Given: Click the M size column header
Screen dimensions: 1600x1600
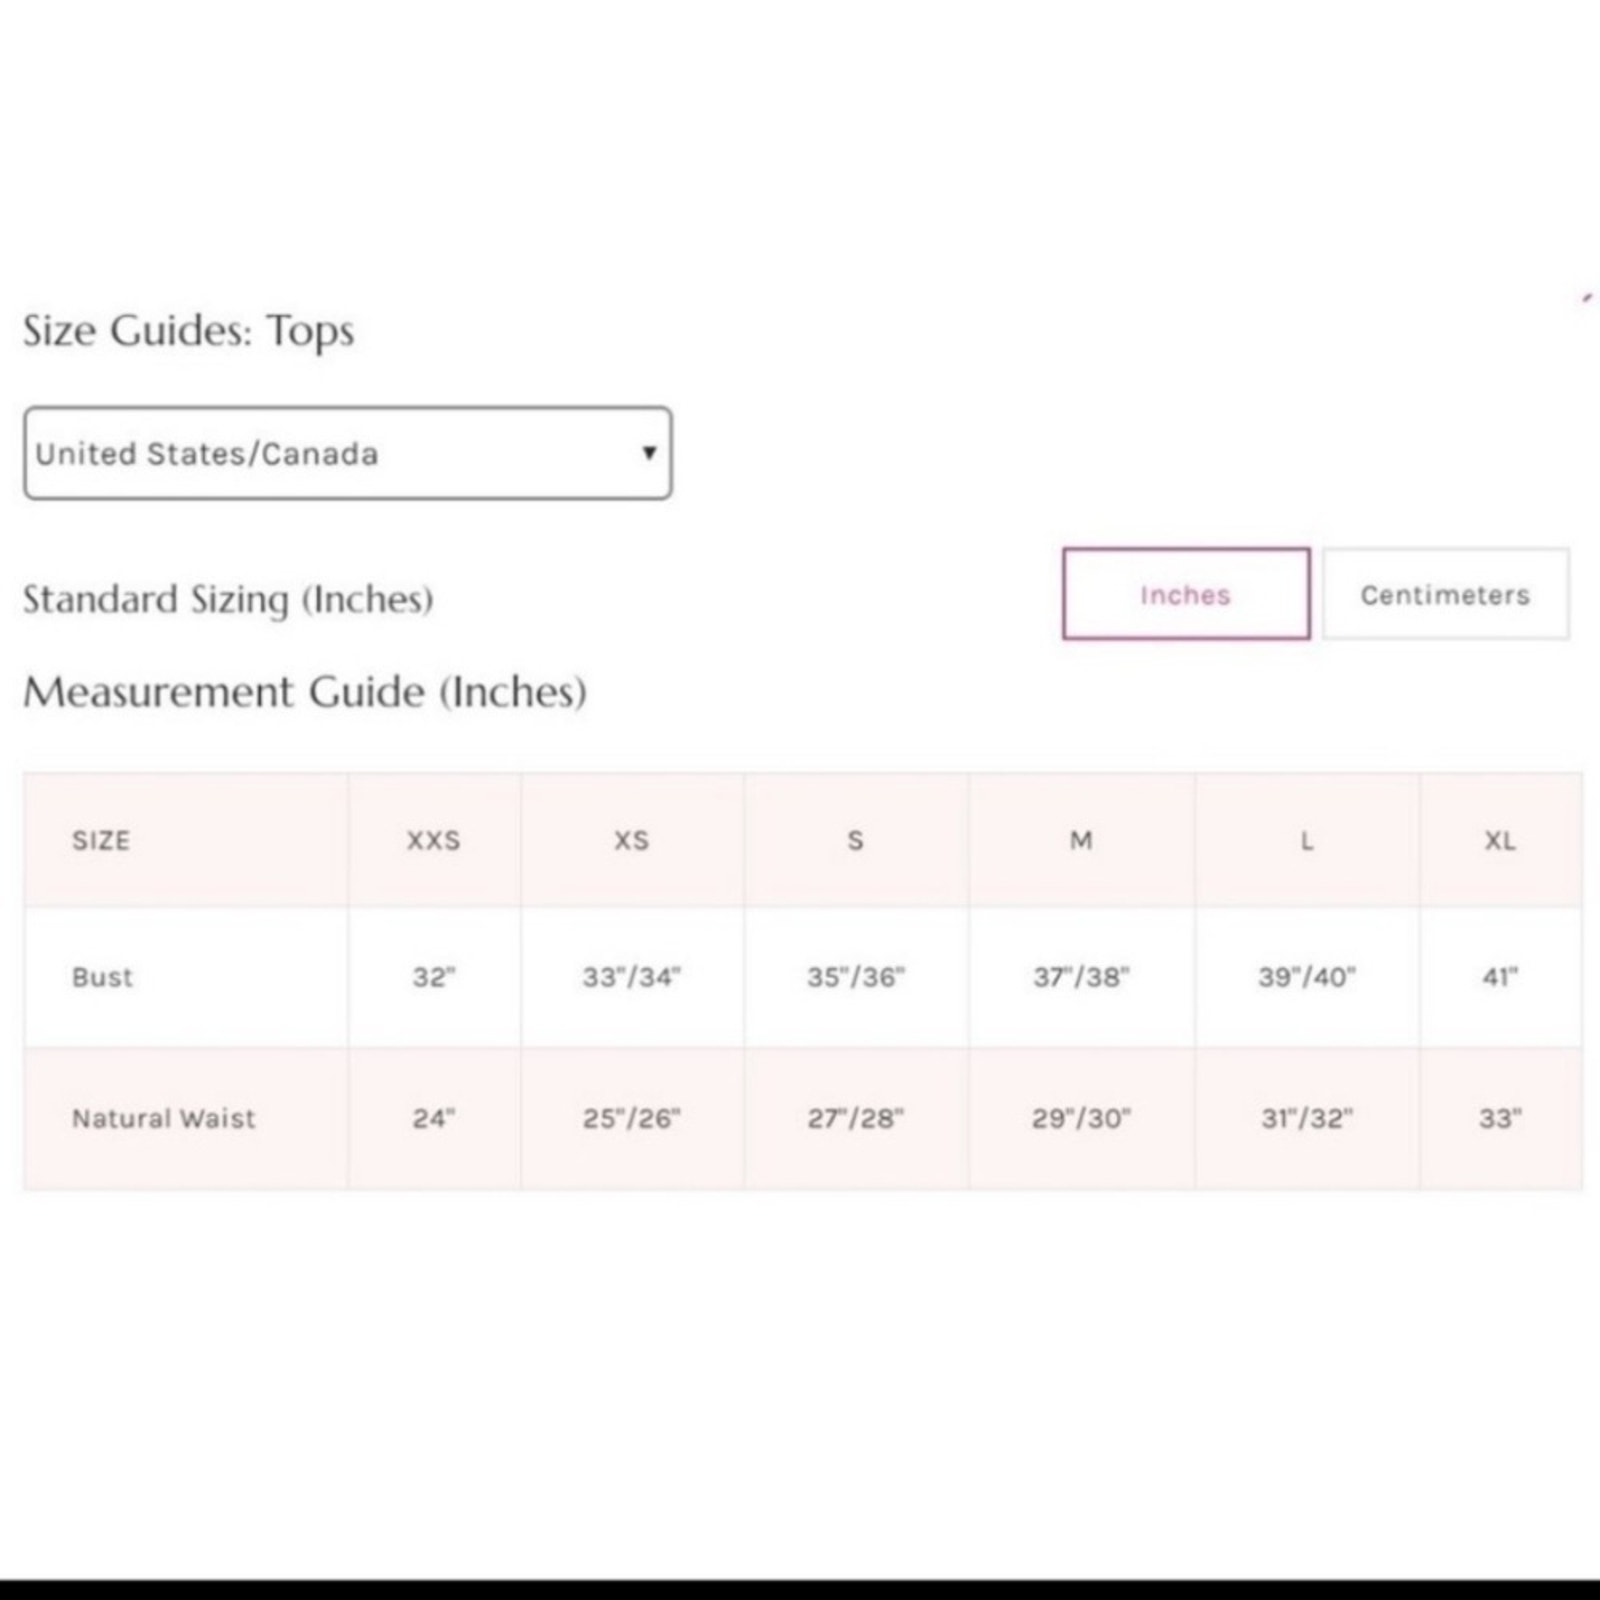Looking at the screenshot, I should [x=1081, y=840].
